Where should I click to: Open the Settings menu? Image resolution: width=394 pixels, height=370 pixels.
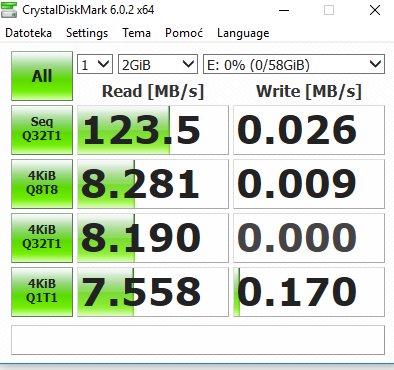87,33
